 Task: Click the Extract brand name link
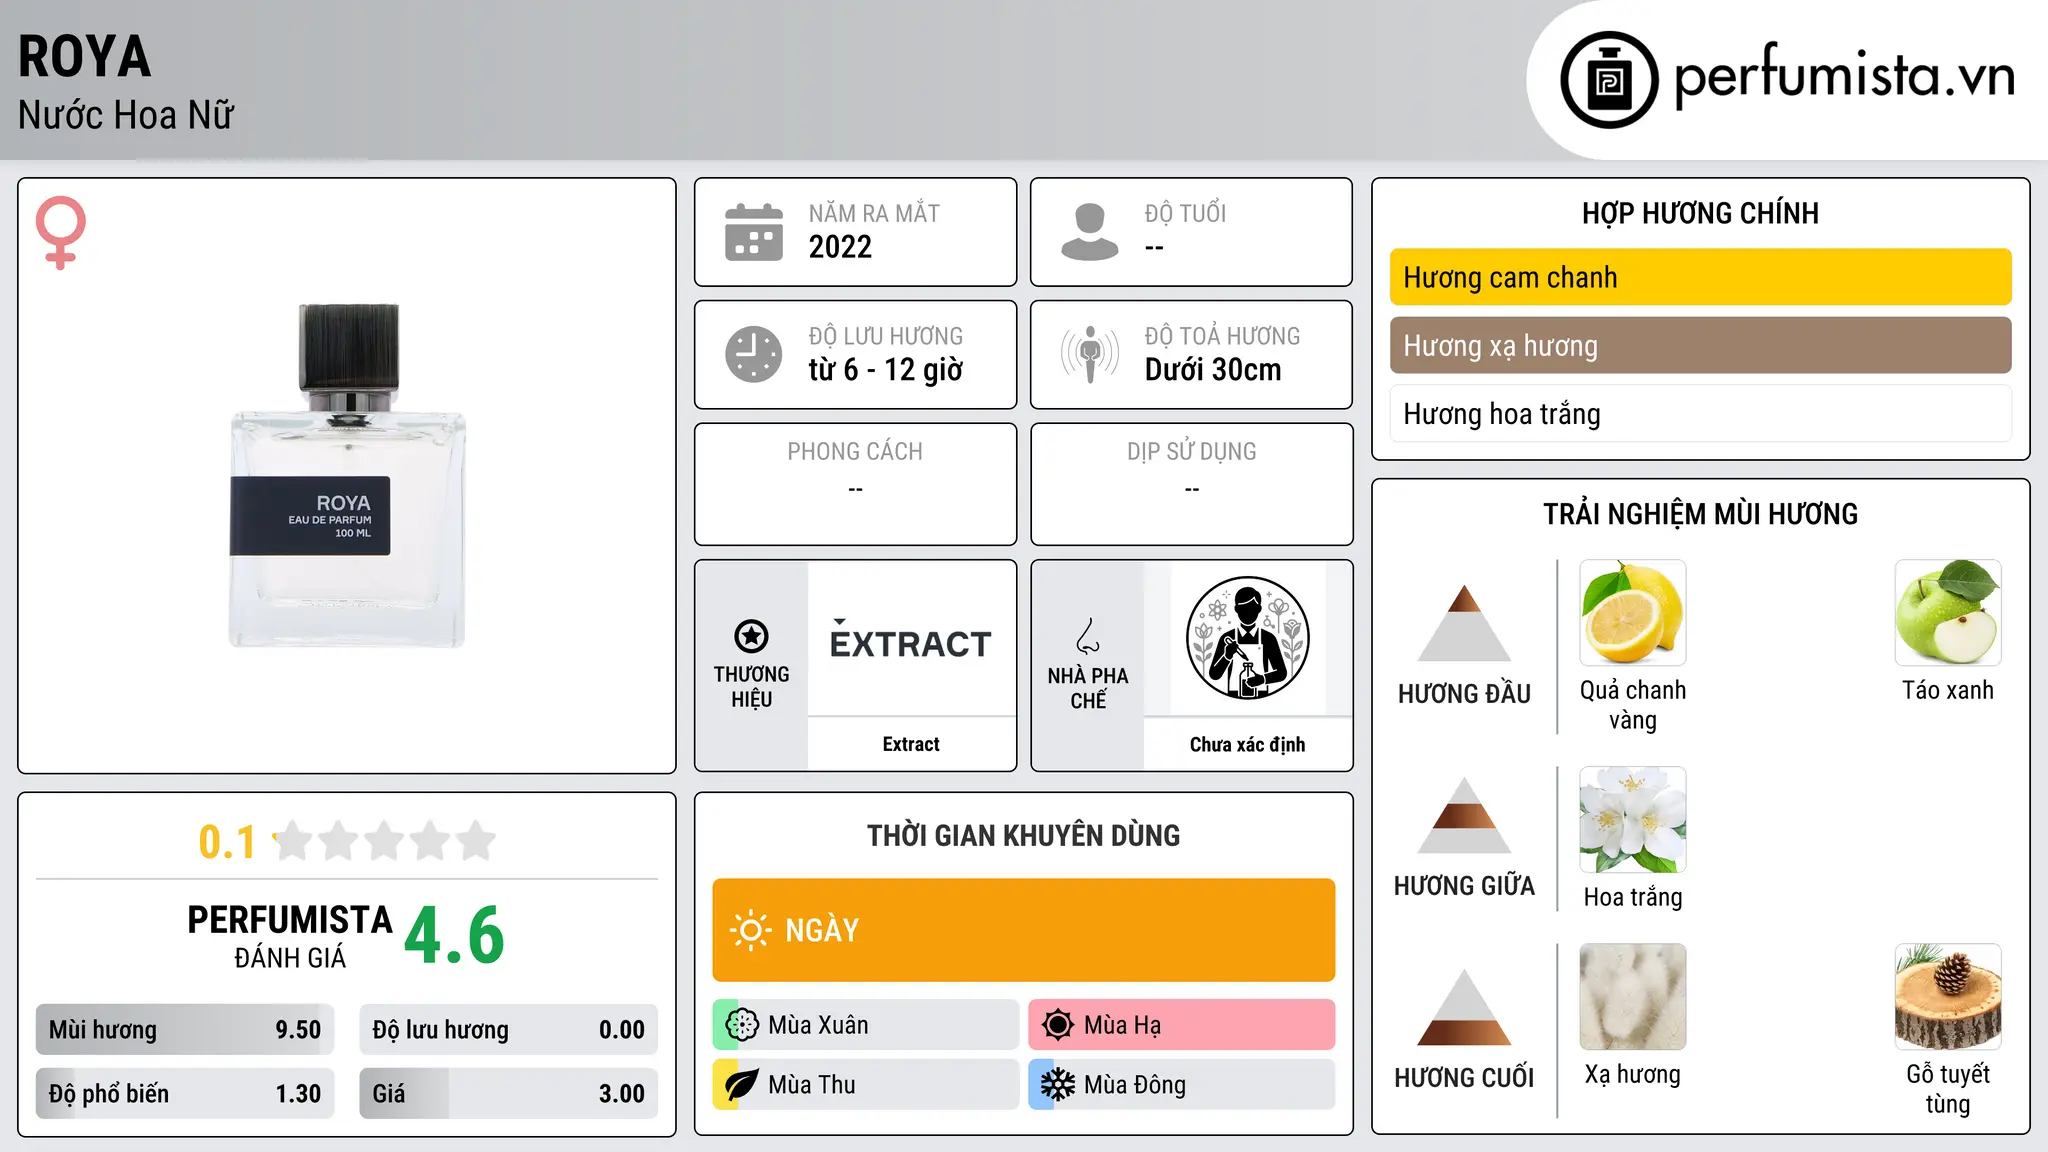click(x=911, y=744)
